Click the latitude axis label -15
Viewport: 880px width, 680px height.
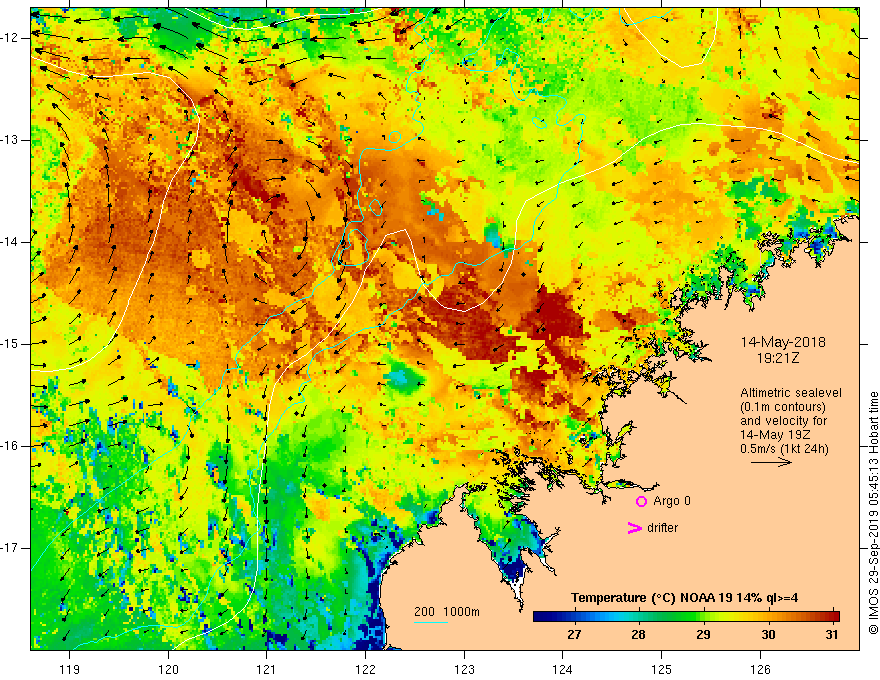pyautogui.click(x=10, y=344)
